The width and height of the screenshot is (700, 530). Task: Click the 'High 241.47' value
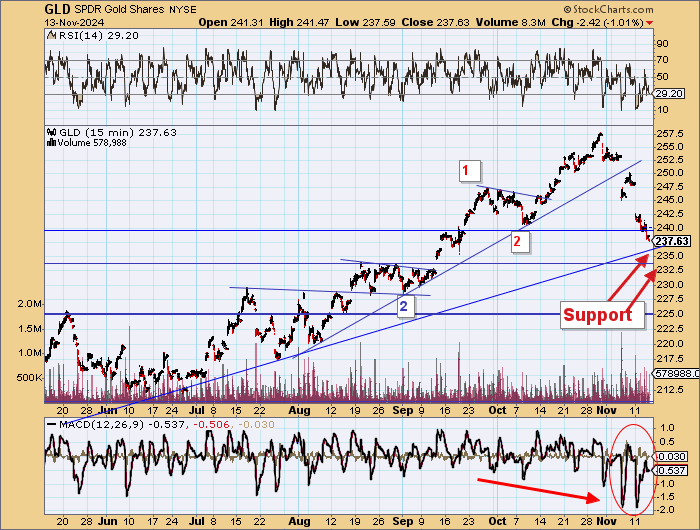[300, 22]
